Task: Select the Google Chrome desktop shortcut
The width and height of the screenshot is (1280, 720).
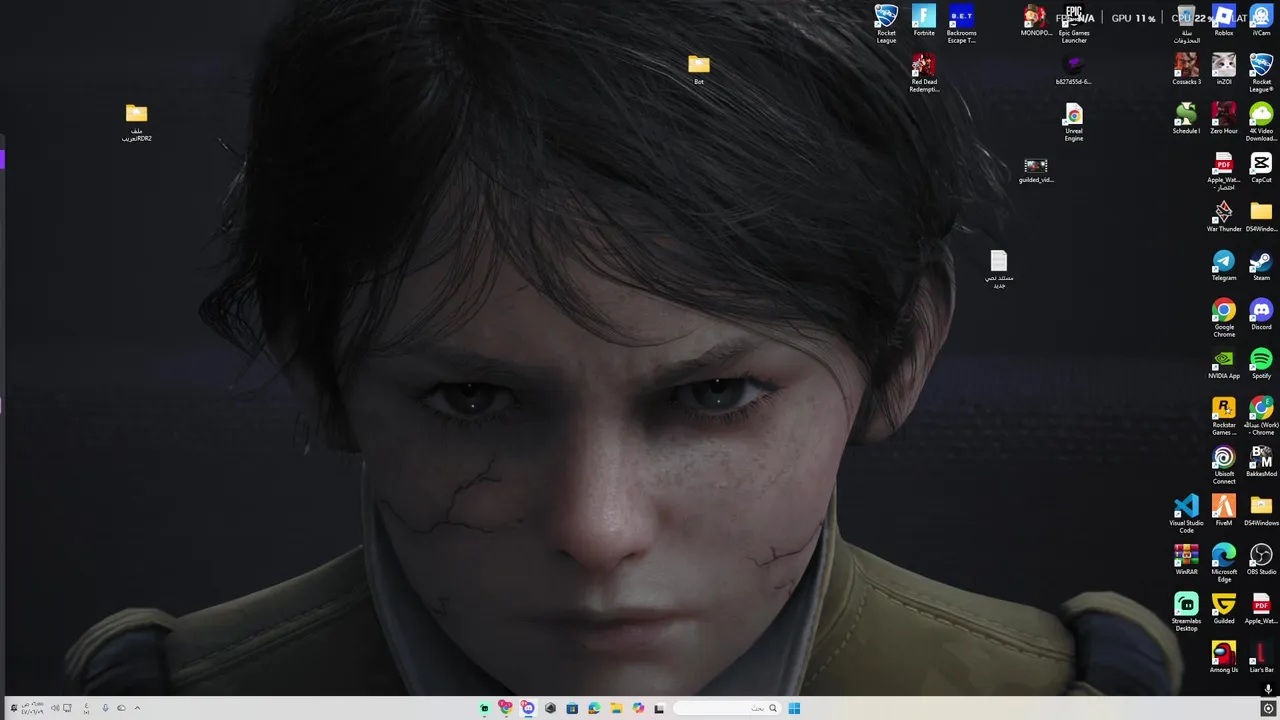Action: [x=1224, y=318]
